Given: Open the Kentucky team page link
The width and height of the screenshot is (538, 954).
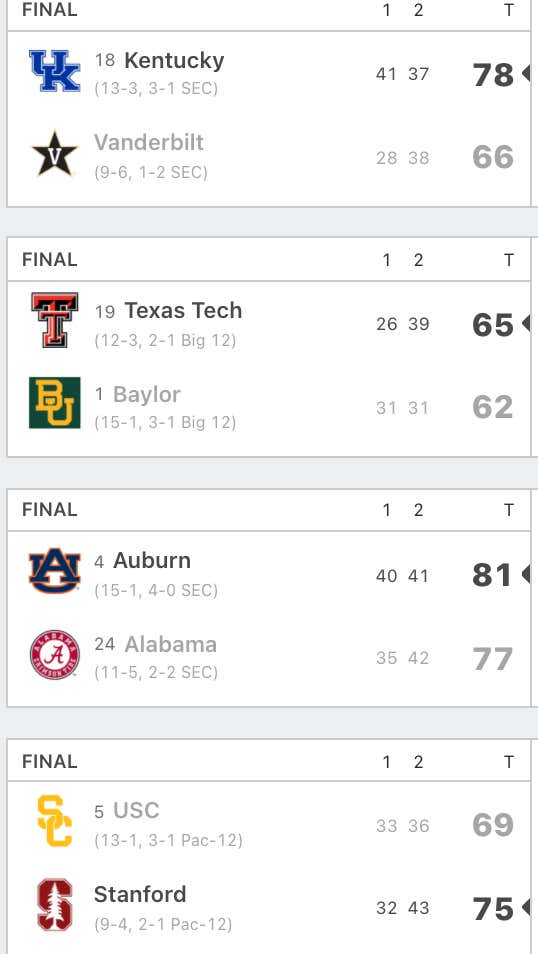Looking at the screenshot, I should 174,60.
